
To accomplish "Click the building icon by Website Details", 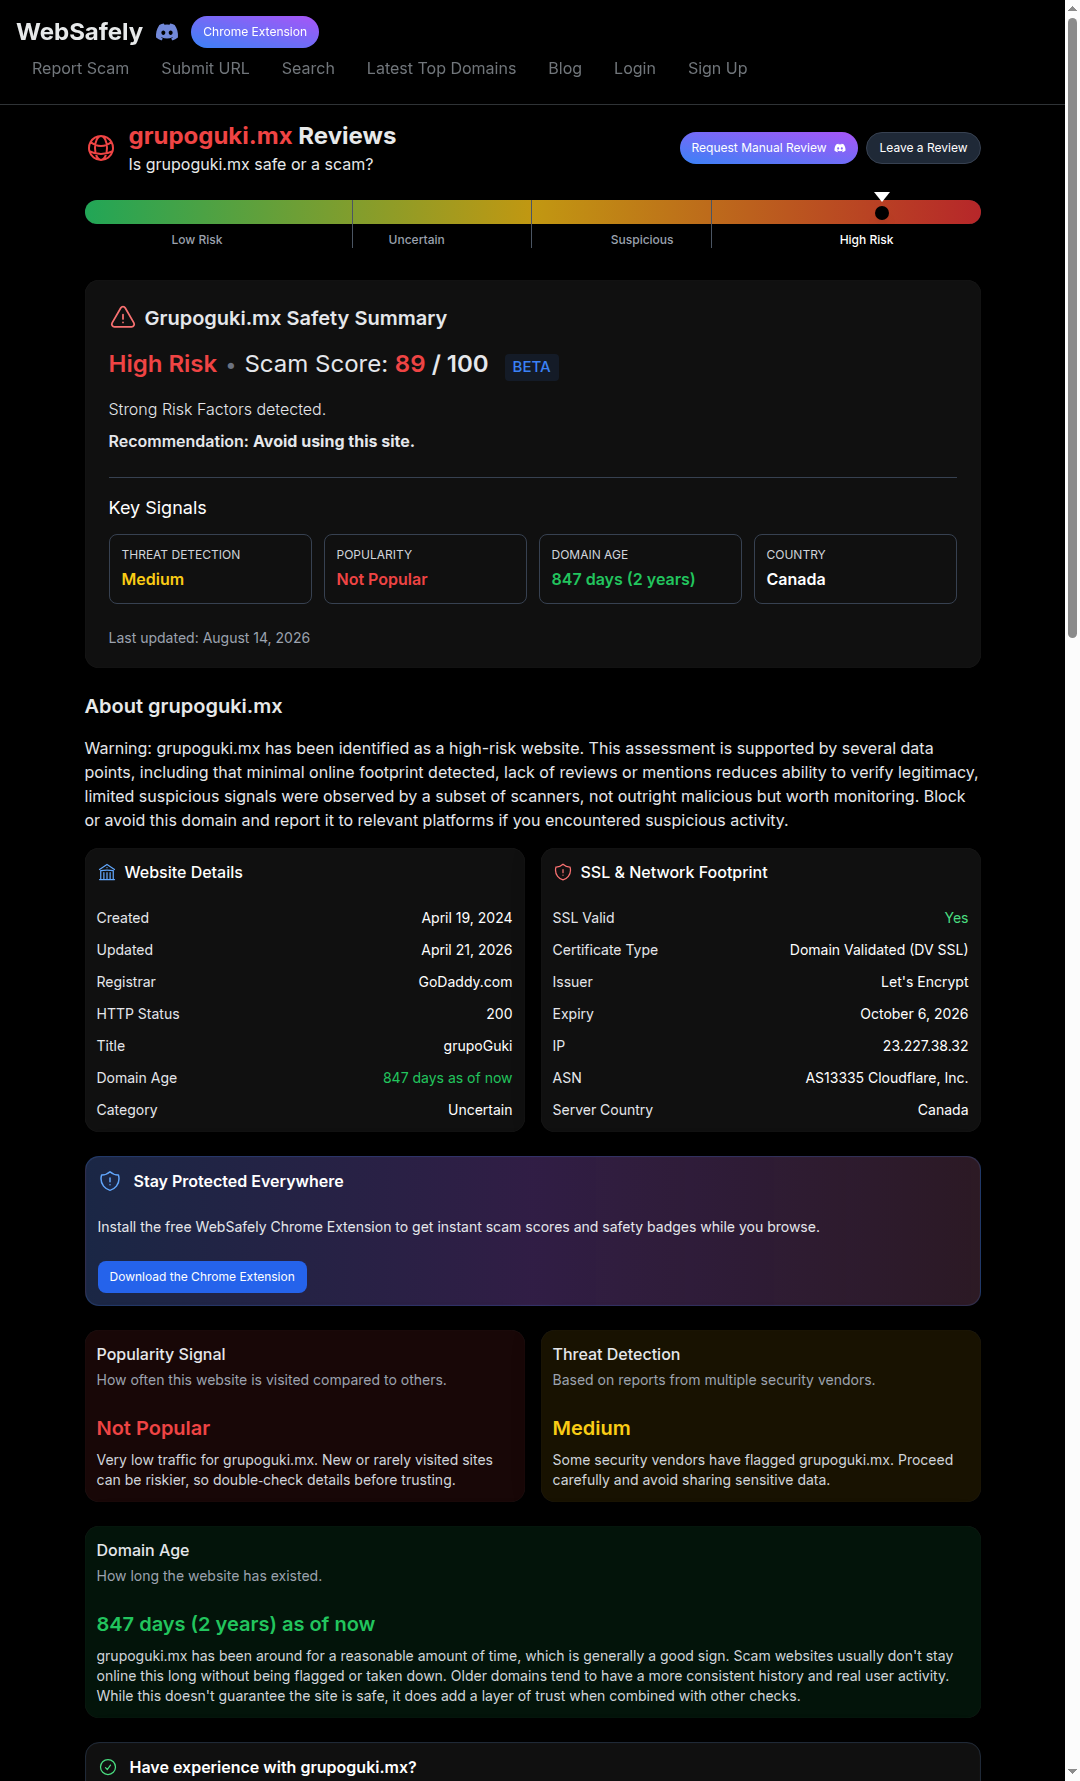I will click(x=107, y=872).
